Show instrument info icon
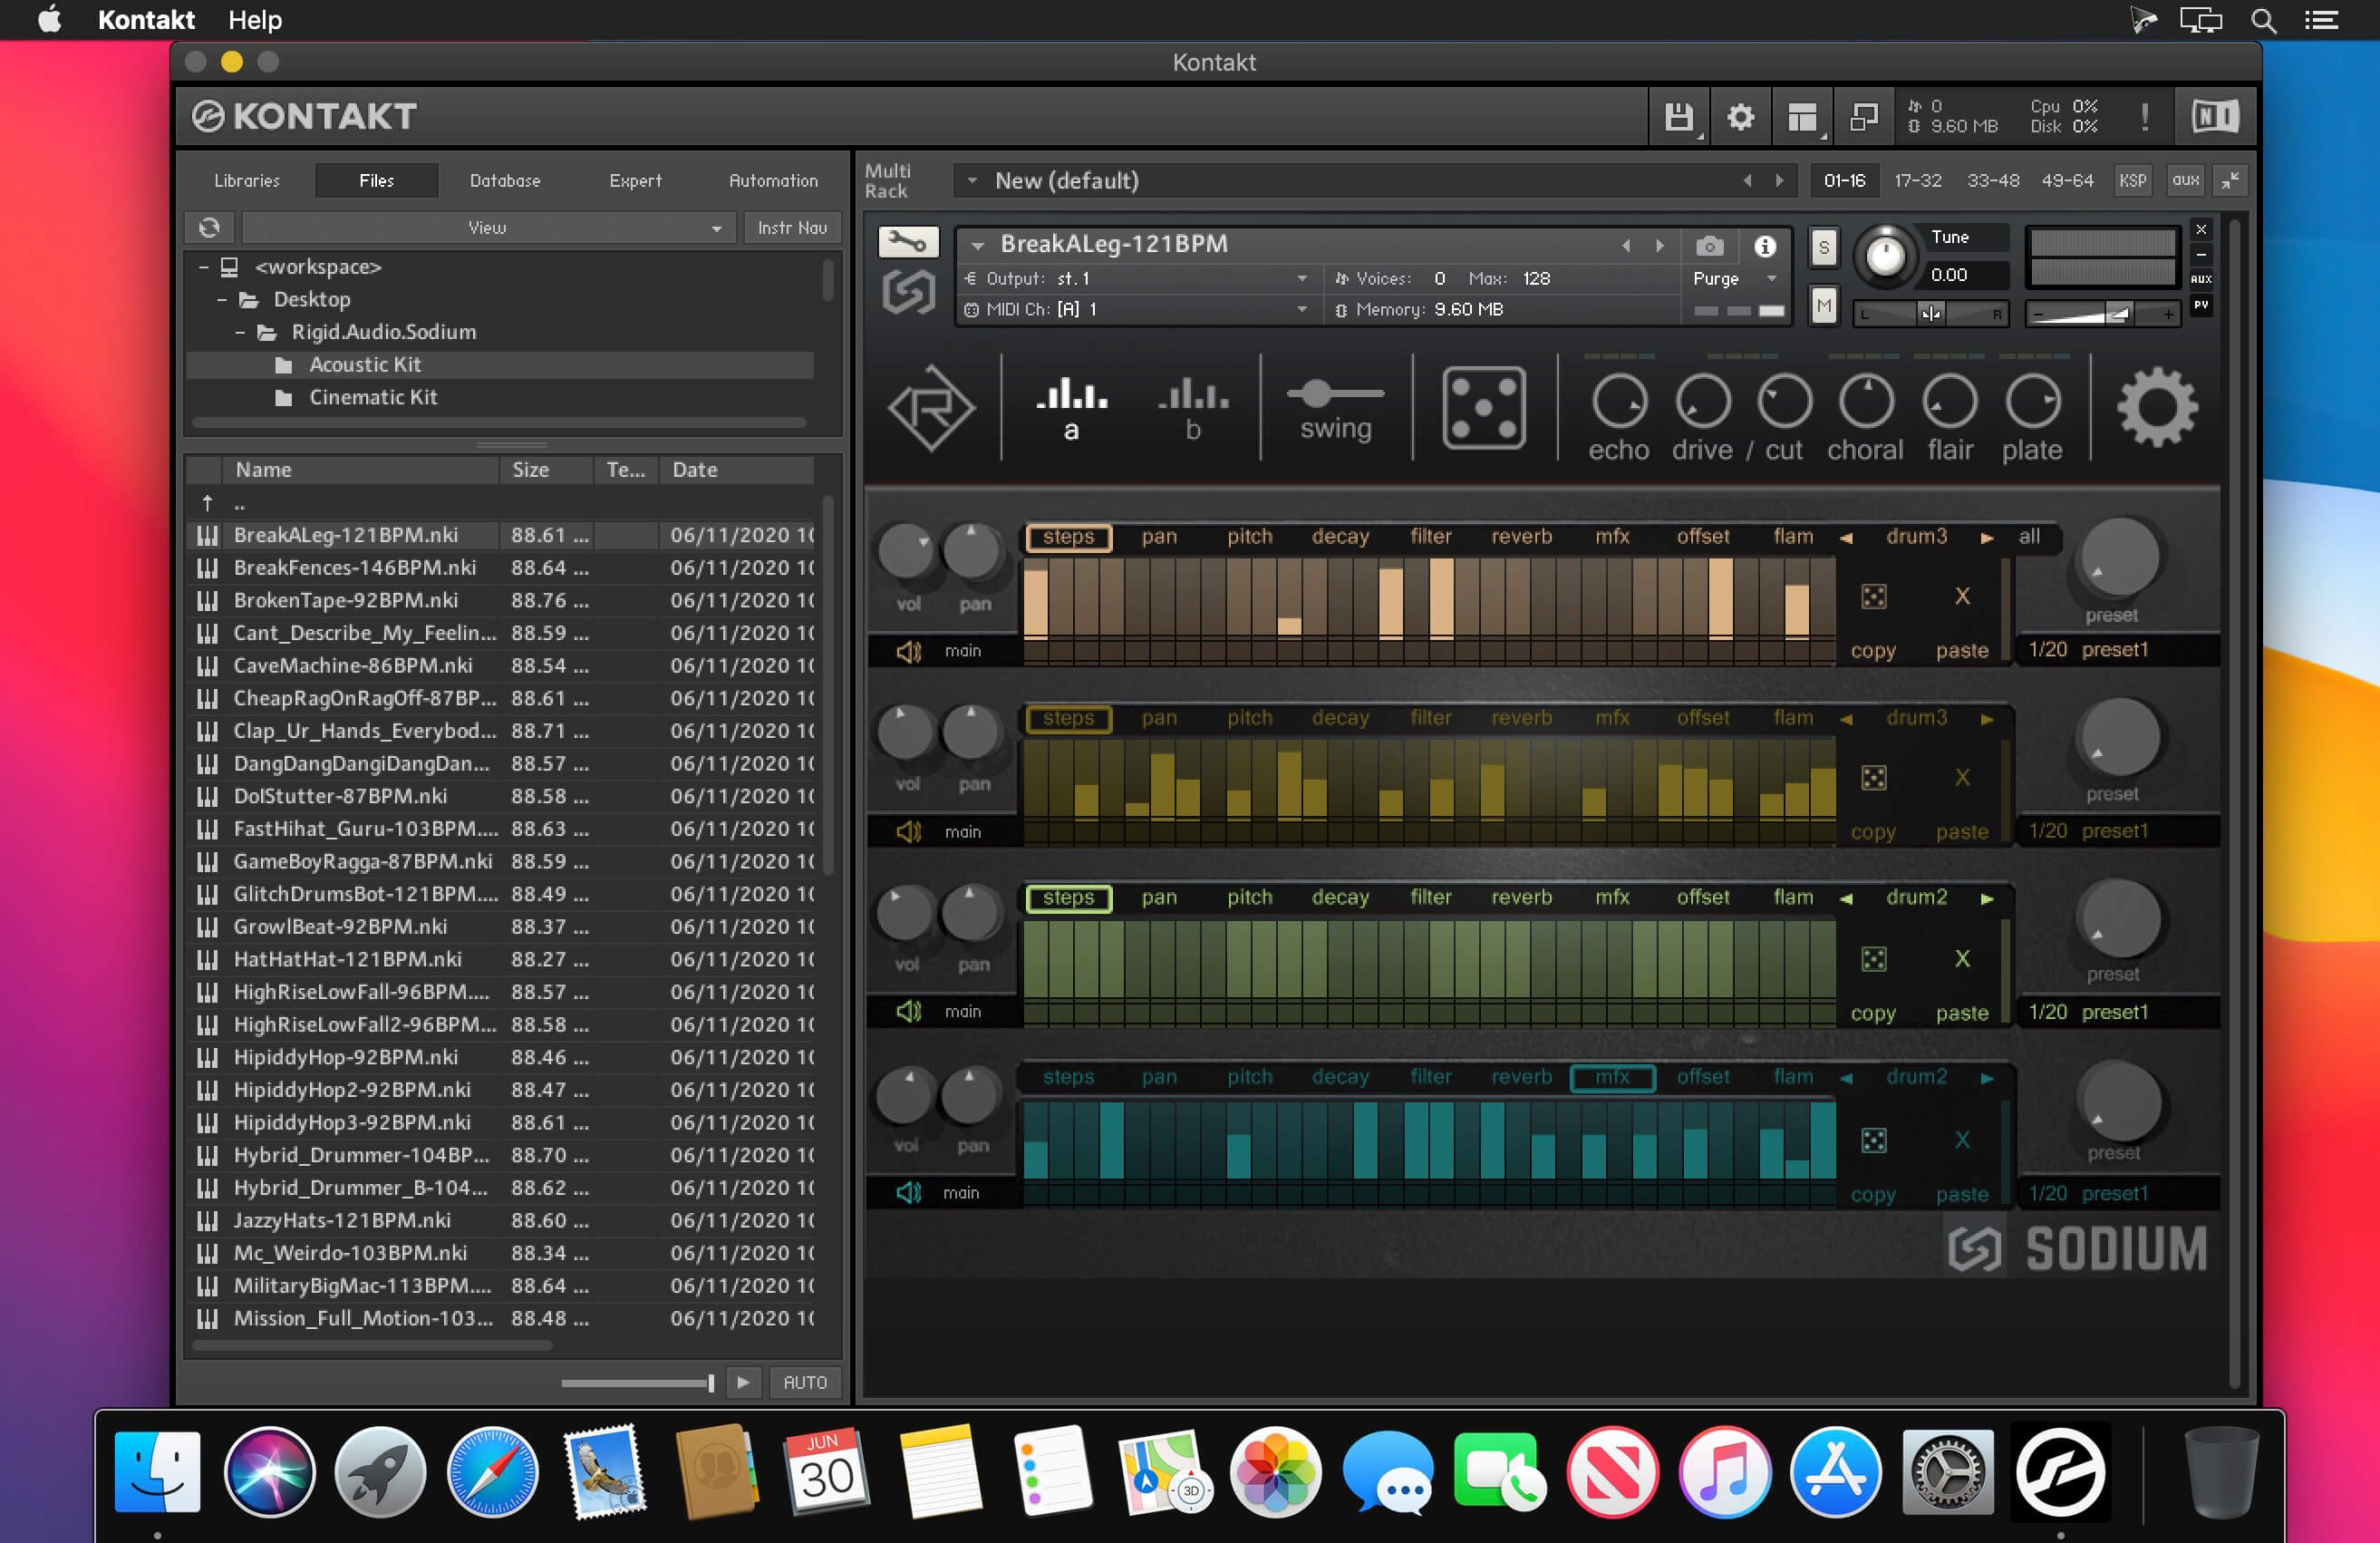 click(x=1765, y=245)
